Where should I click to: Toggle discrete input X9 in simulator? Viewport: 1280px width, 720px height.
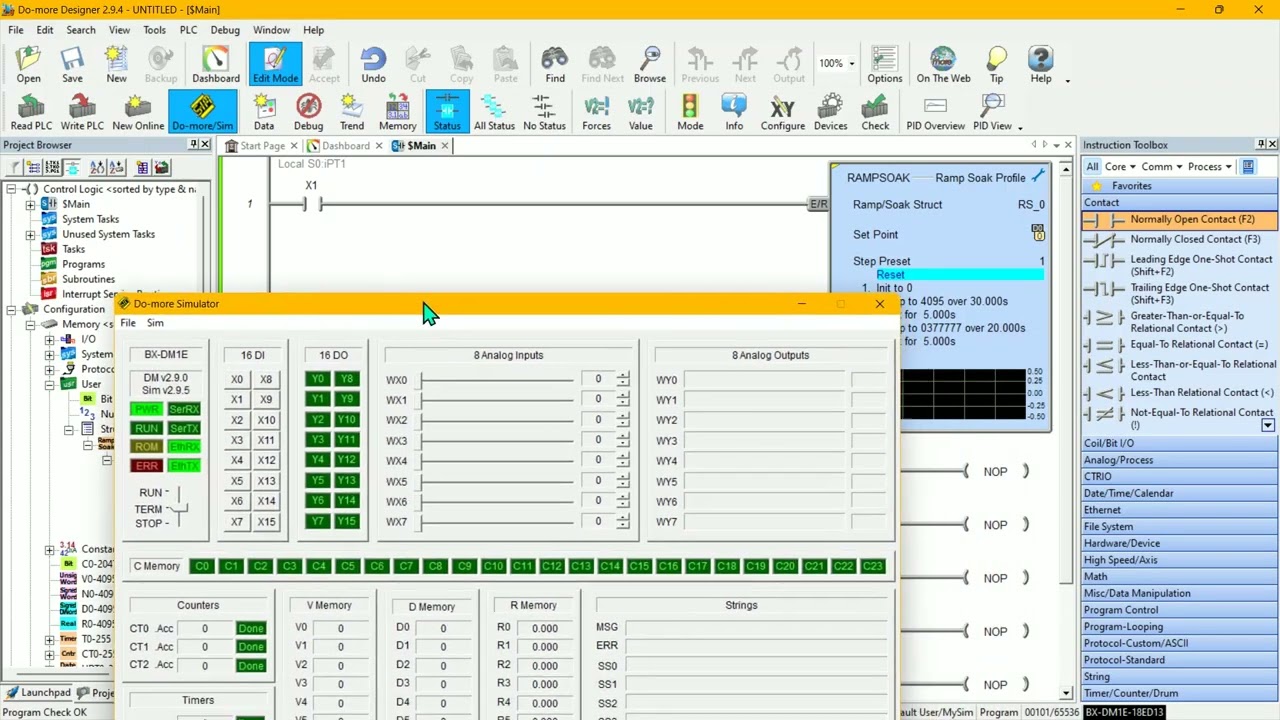(x=266, y=400)
